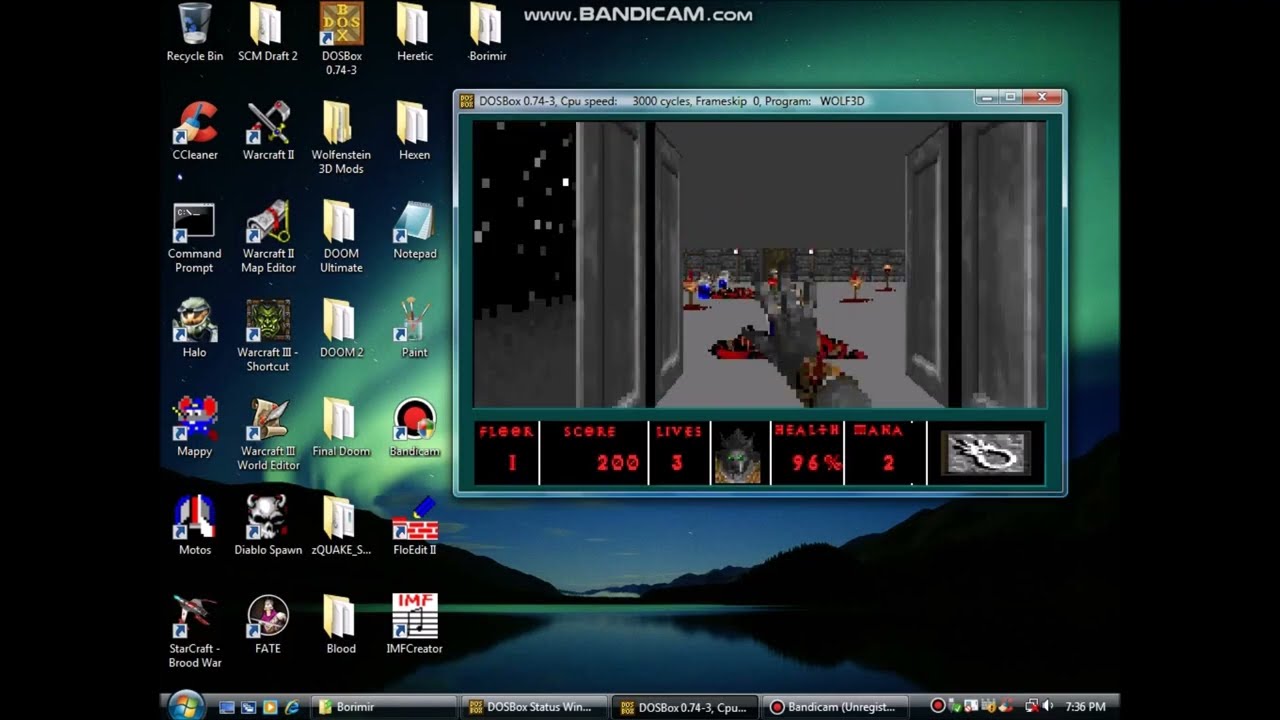
Task: Open media player quick launch icon
Action: pyautogui.click(x=270, y=707)
